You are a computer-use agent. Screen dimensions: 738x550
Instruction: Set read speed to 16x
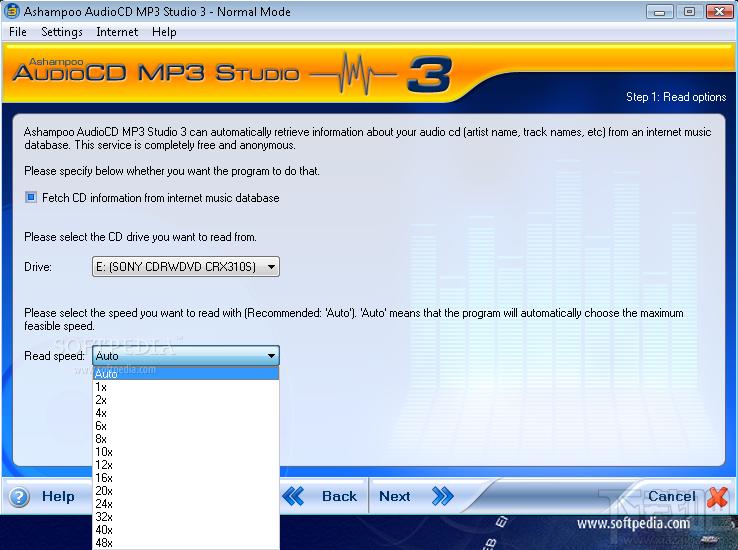[185, 478]
